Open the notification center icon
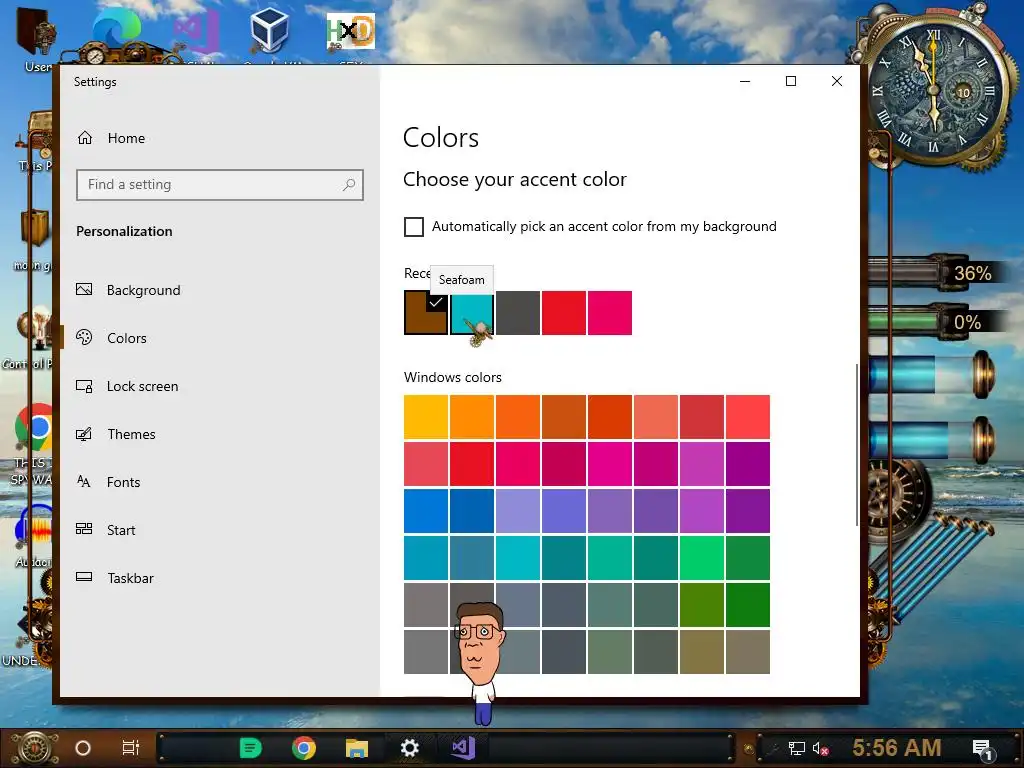Screen dimensions: 1024x768 click(983, 750)
